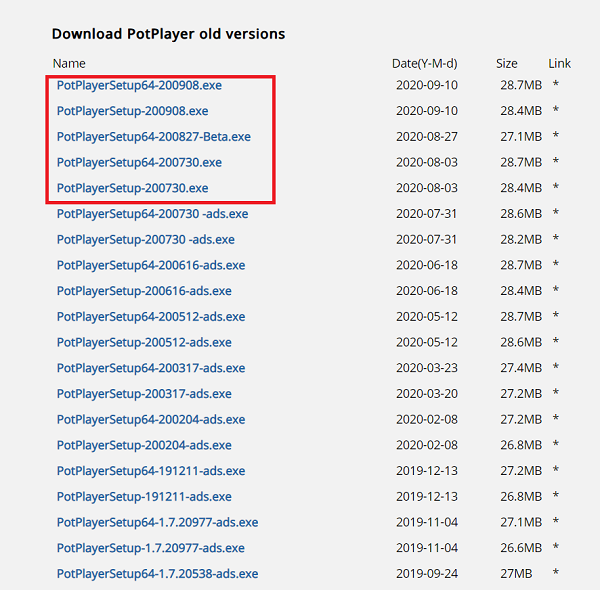Get PotPlayerSetup64-200512-ads.exe file
This screenshot has width=600, height=590.
(151, 316)
